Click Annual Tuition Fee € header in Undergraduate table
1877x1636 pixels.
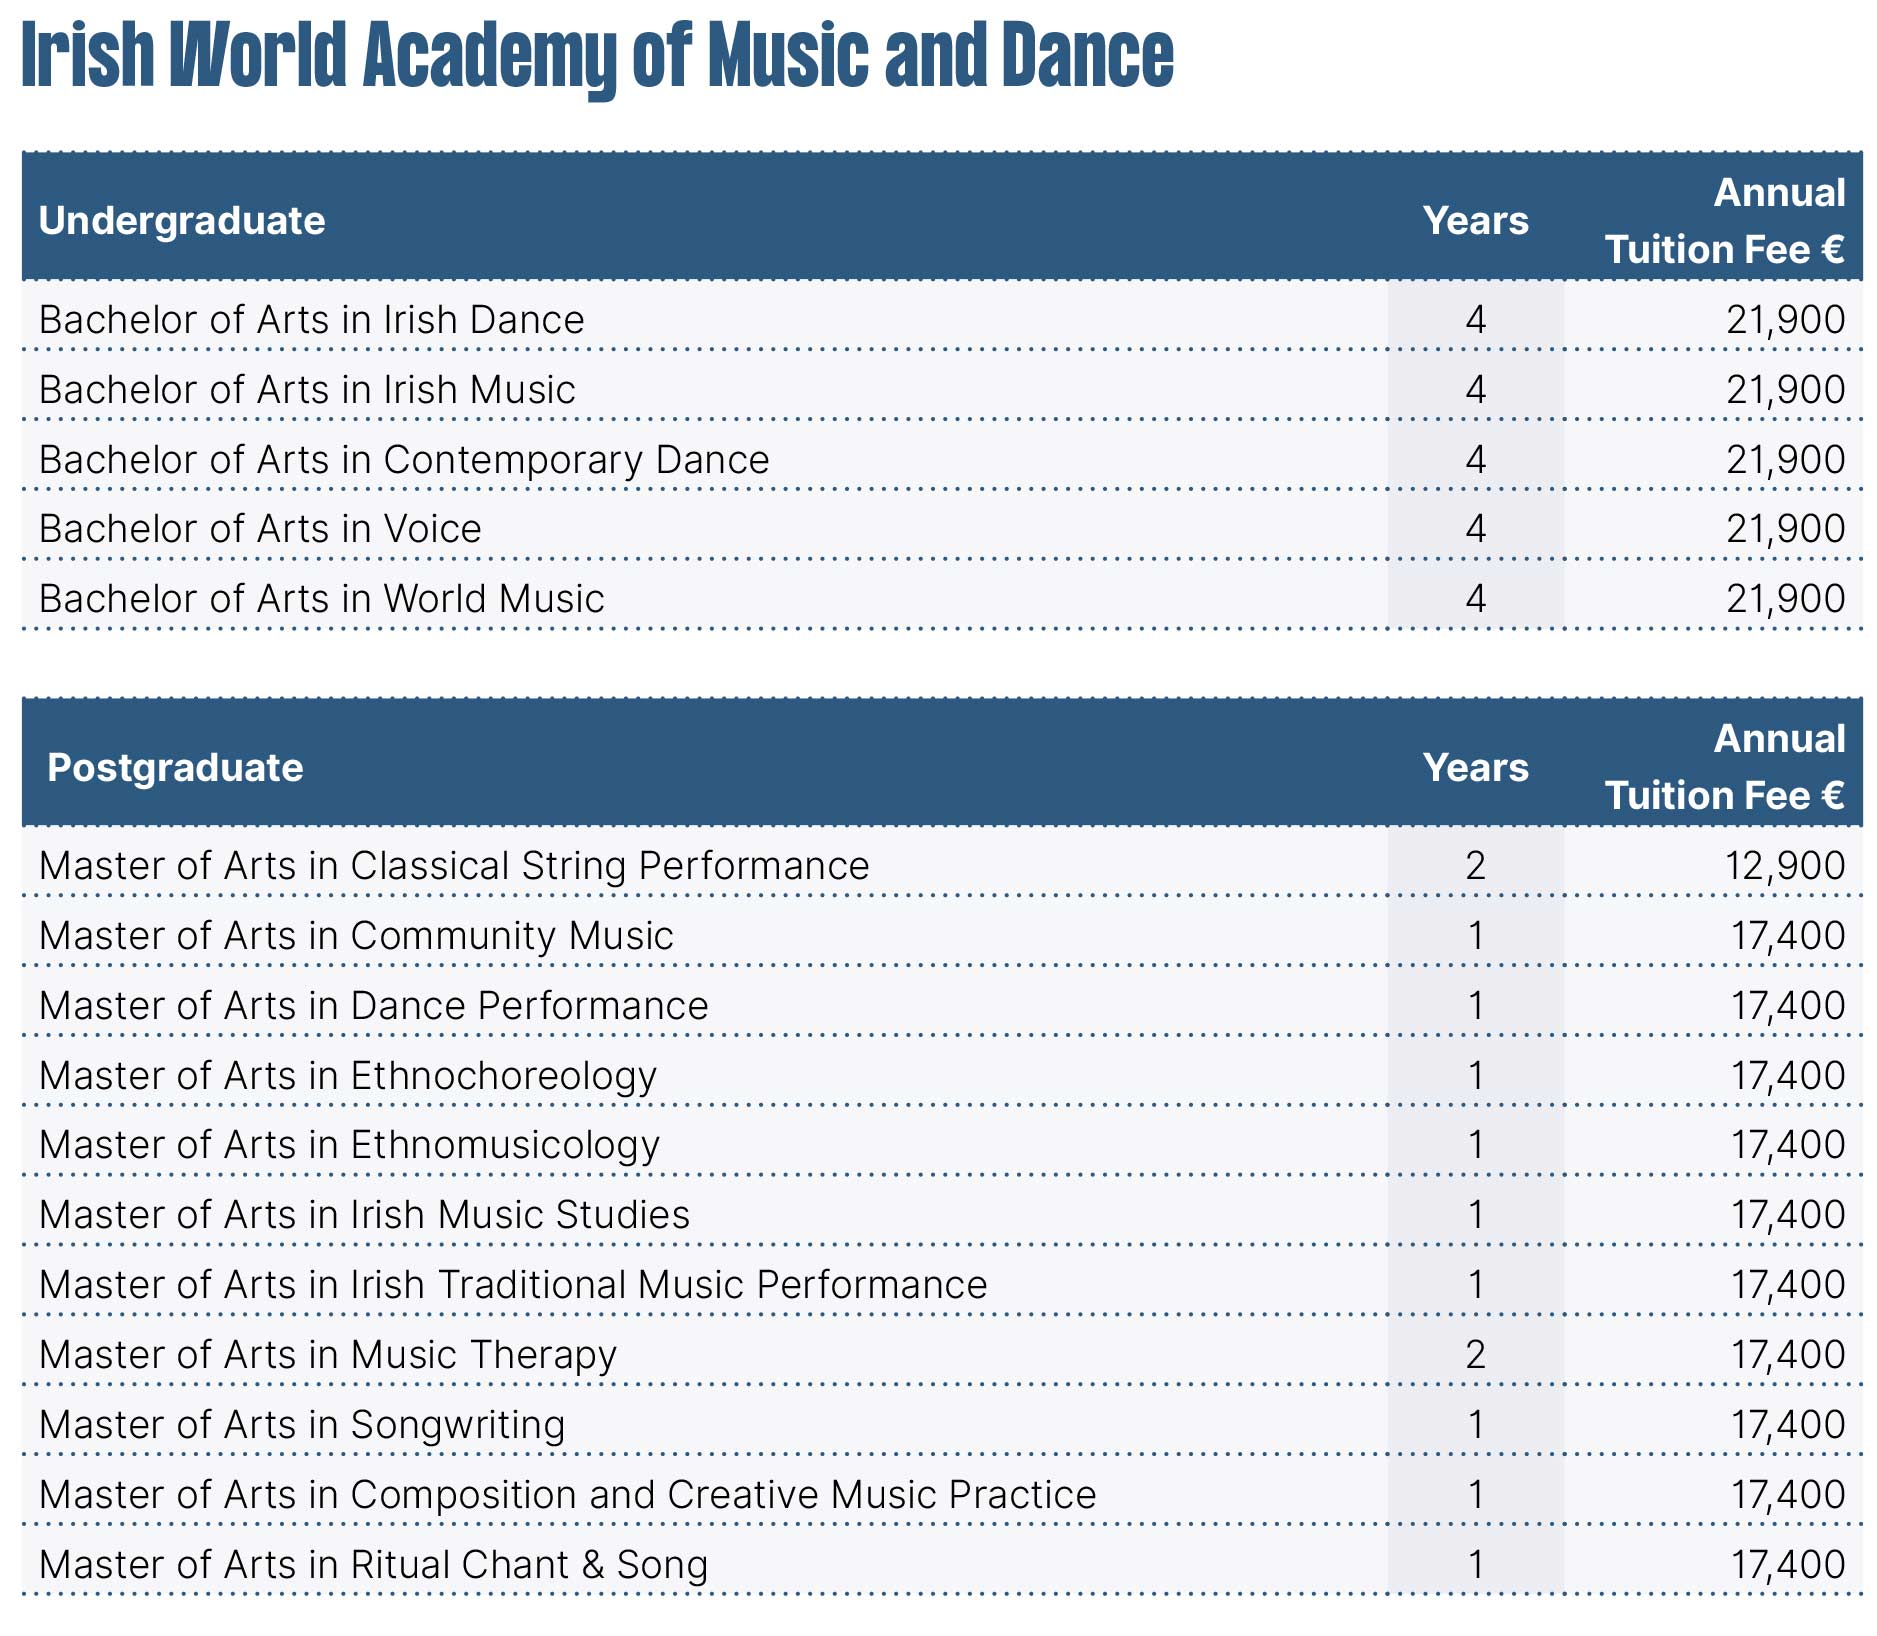tap(1725, 221)
